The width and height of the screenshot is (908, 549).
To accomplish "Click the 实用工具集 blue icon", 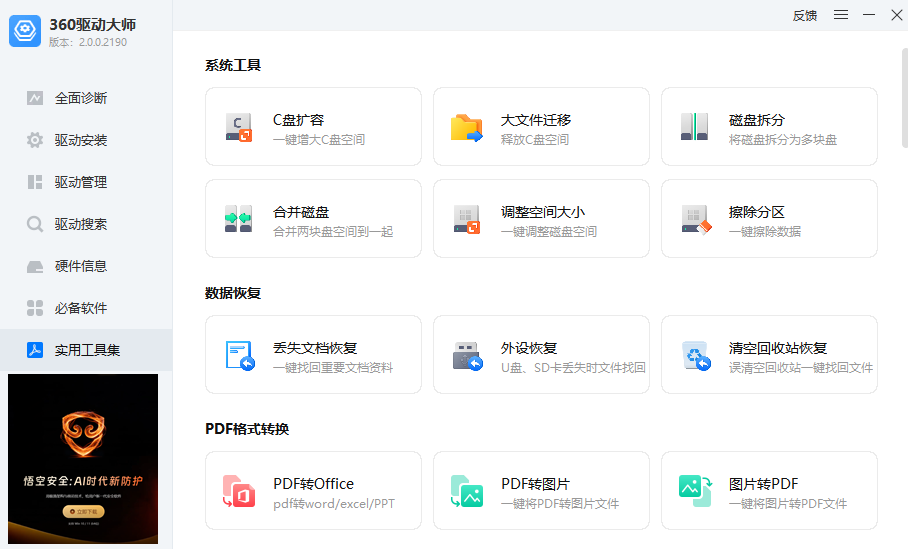I will 35,350.
